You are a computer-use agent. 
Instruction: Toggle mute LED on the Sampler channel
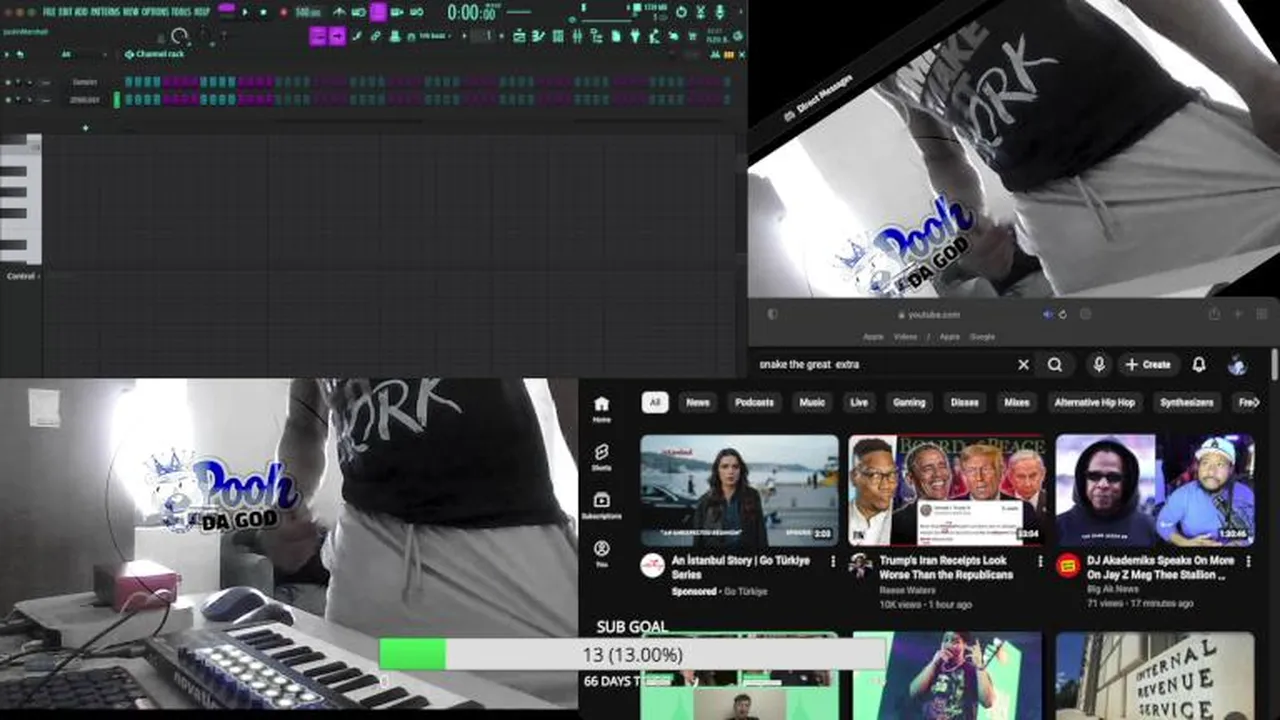click(8, 82)
